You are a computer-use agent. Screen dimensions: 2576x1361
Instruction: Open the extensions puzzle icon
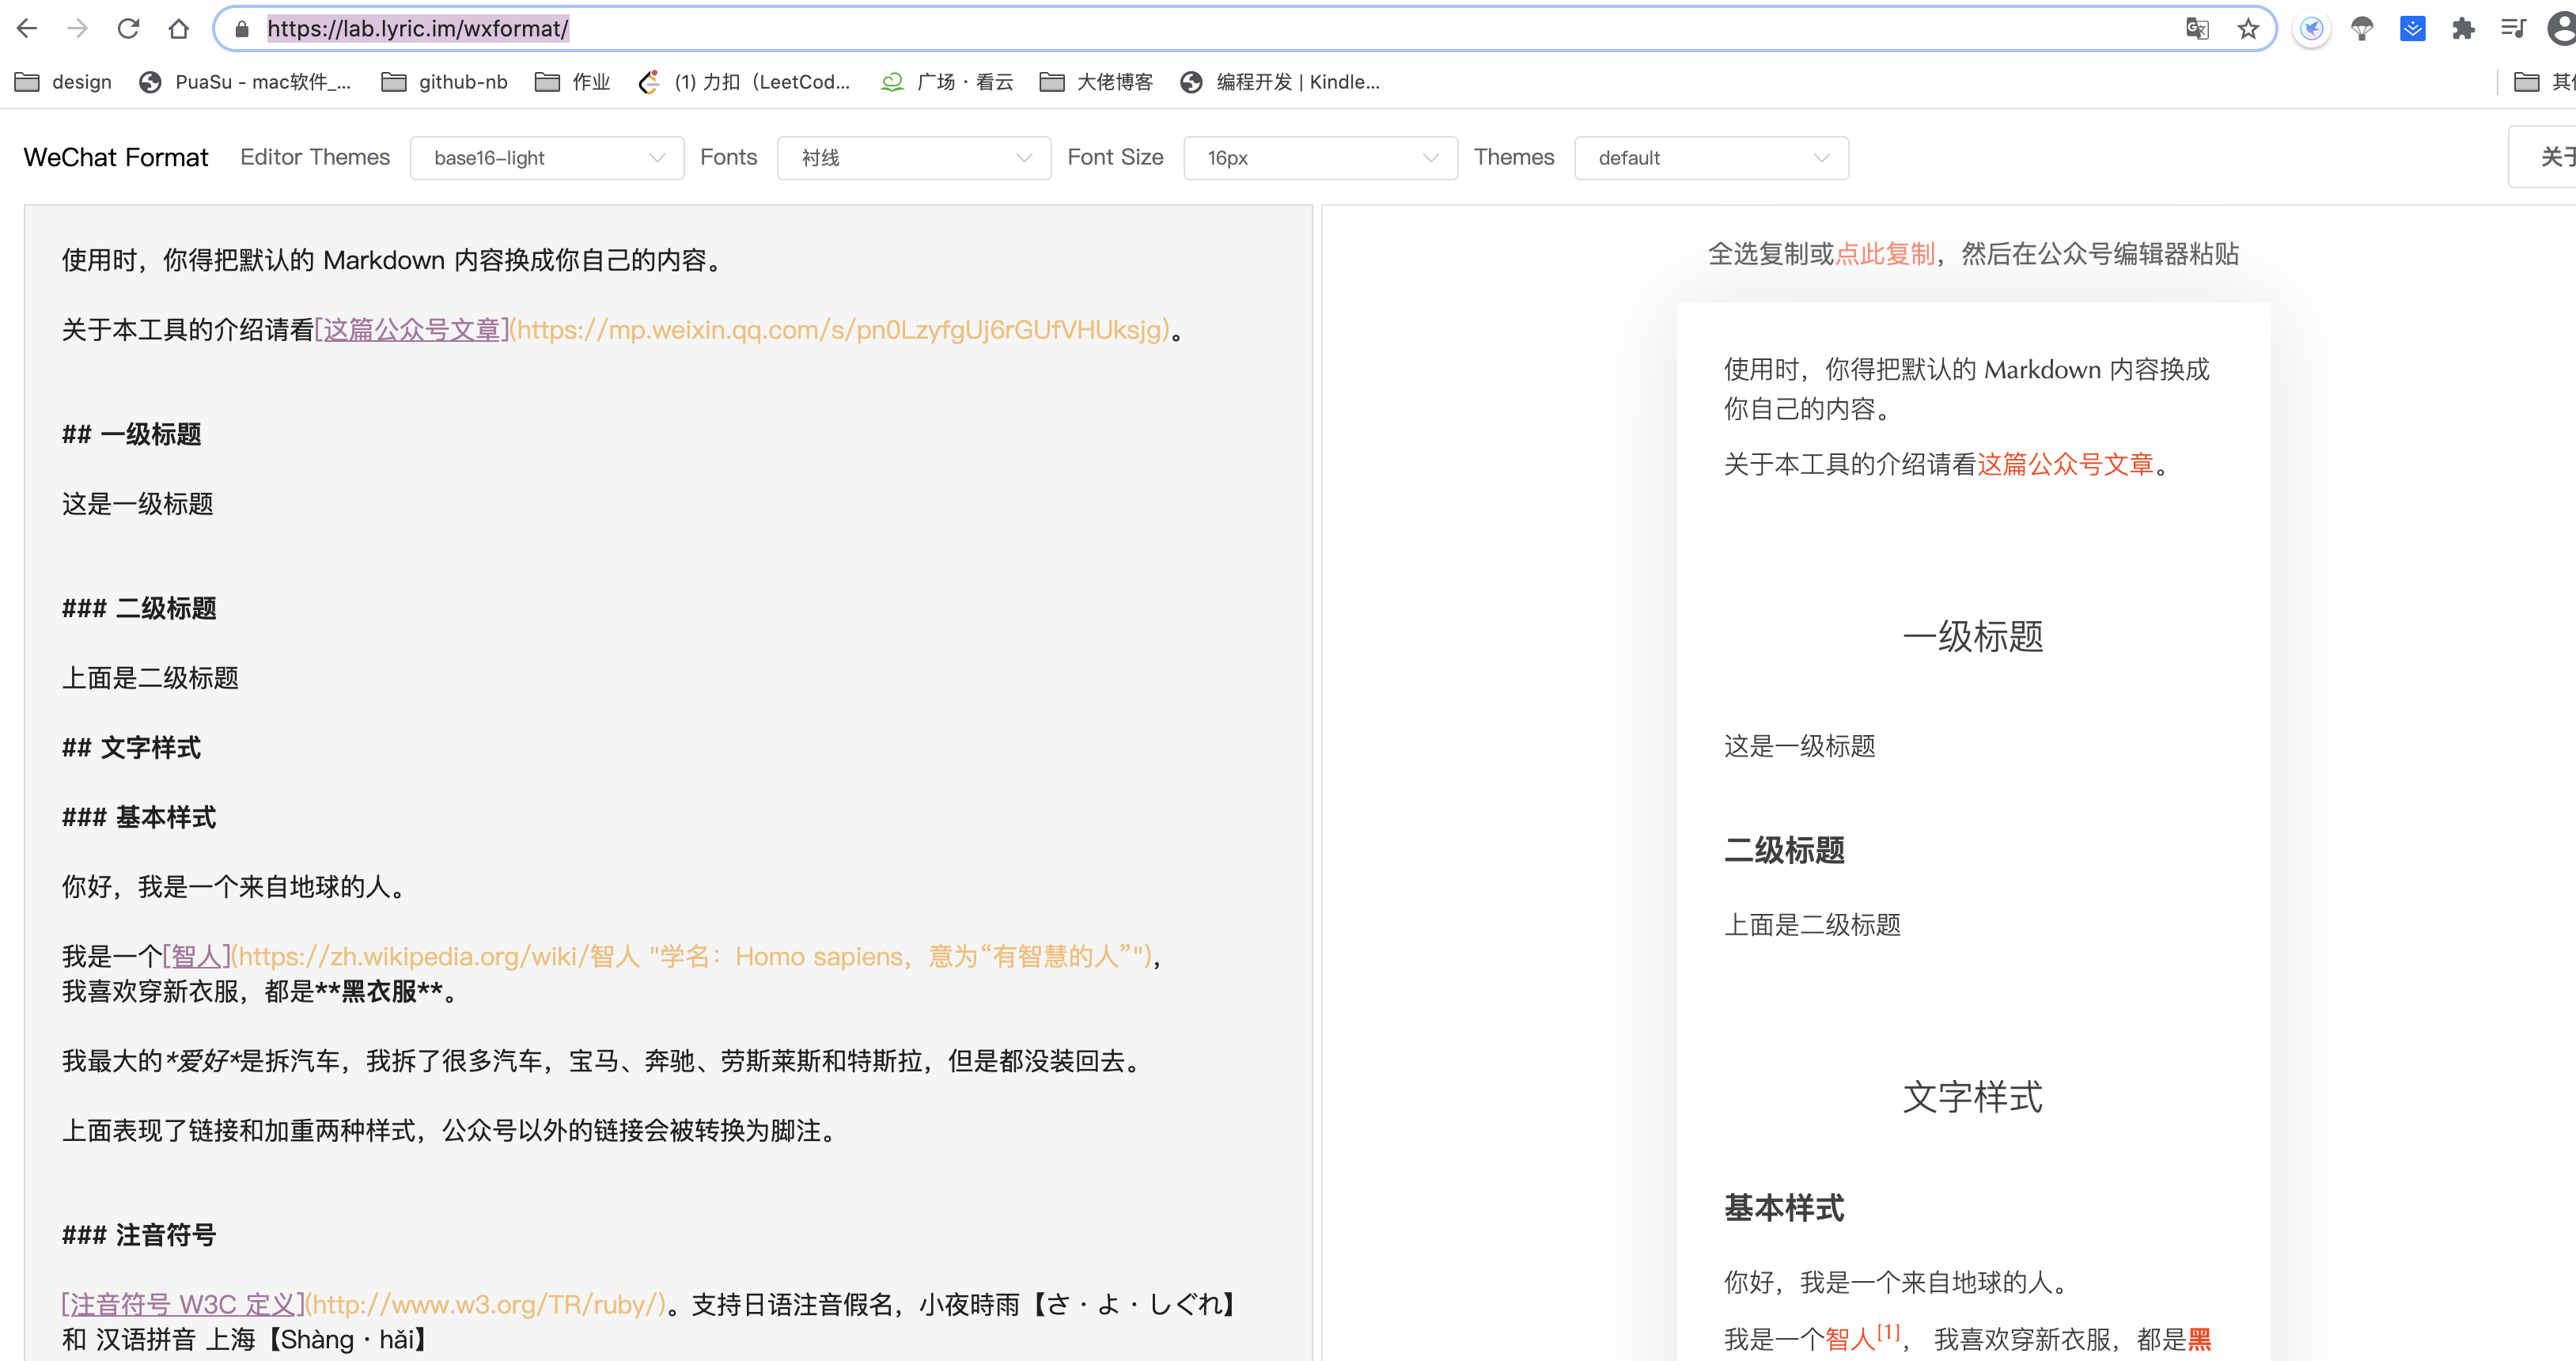[x=2463, y=28]
